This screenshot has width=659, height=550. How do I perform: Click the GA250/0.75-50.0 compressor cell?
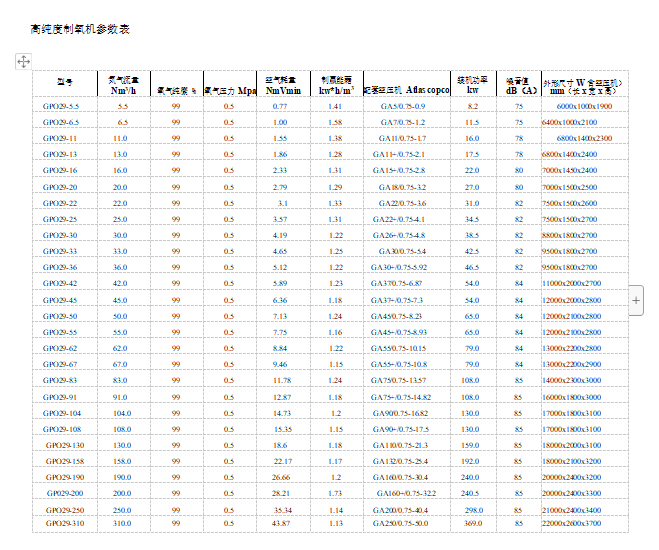(400, 523)
